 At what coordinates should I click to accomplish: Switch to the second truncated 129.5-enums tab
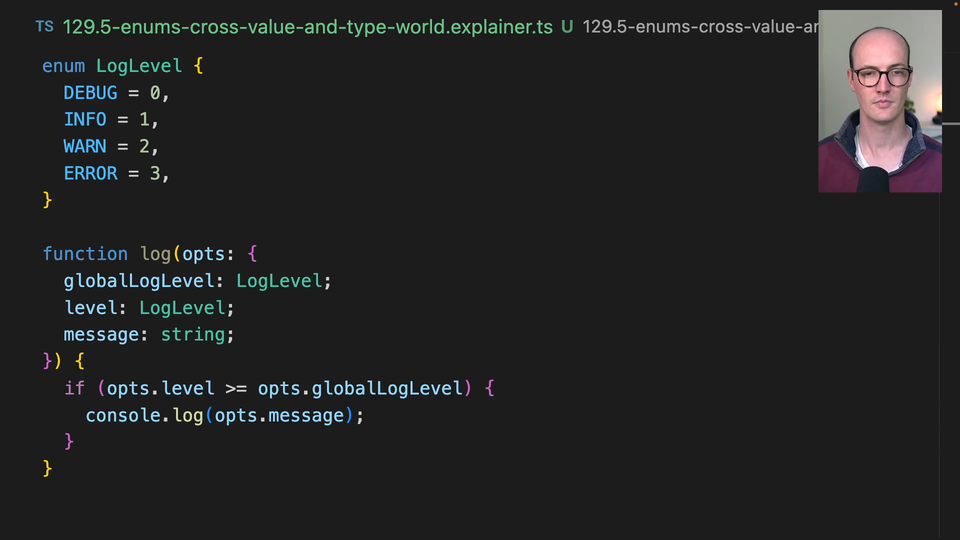[x=700, y=27]
